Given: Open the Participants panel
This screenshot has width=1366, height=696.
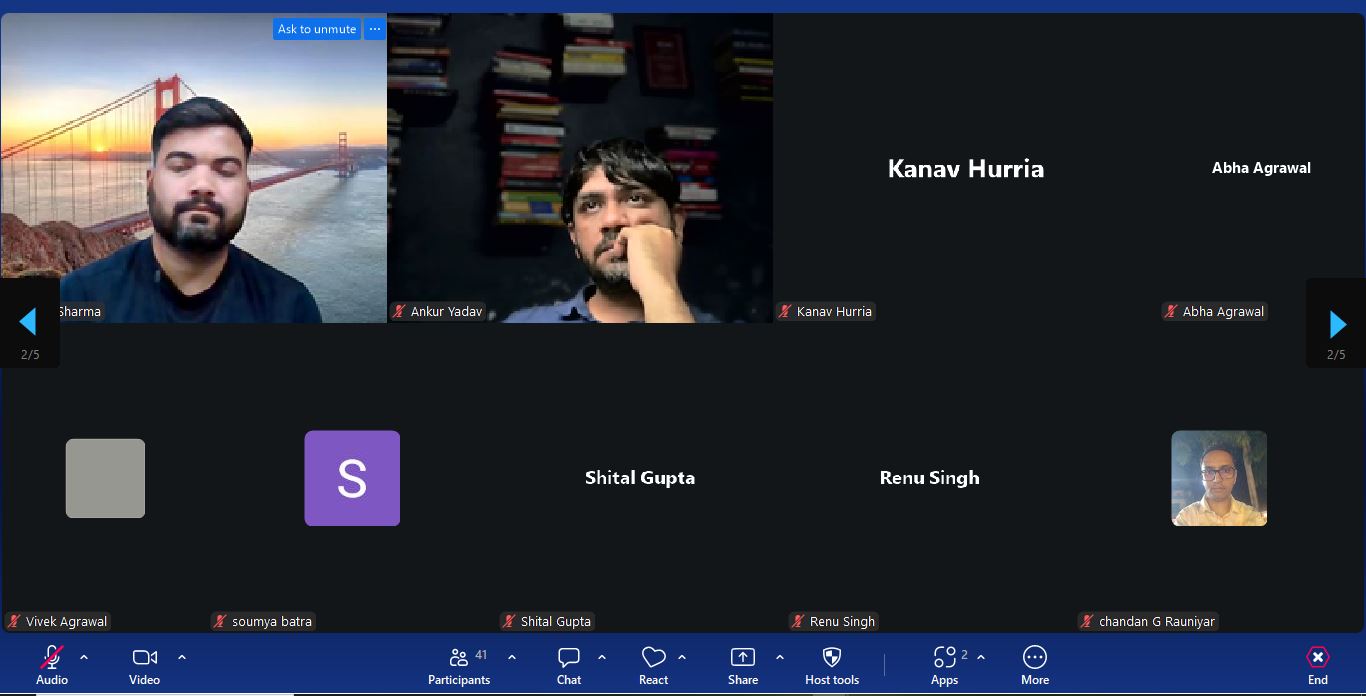Looking at the screenshot, I should 459,658.
